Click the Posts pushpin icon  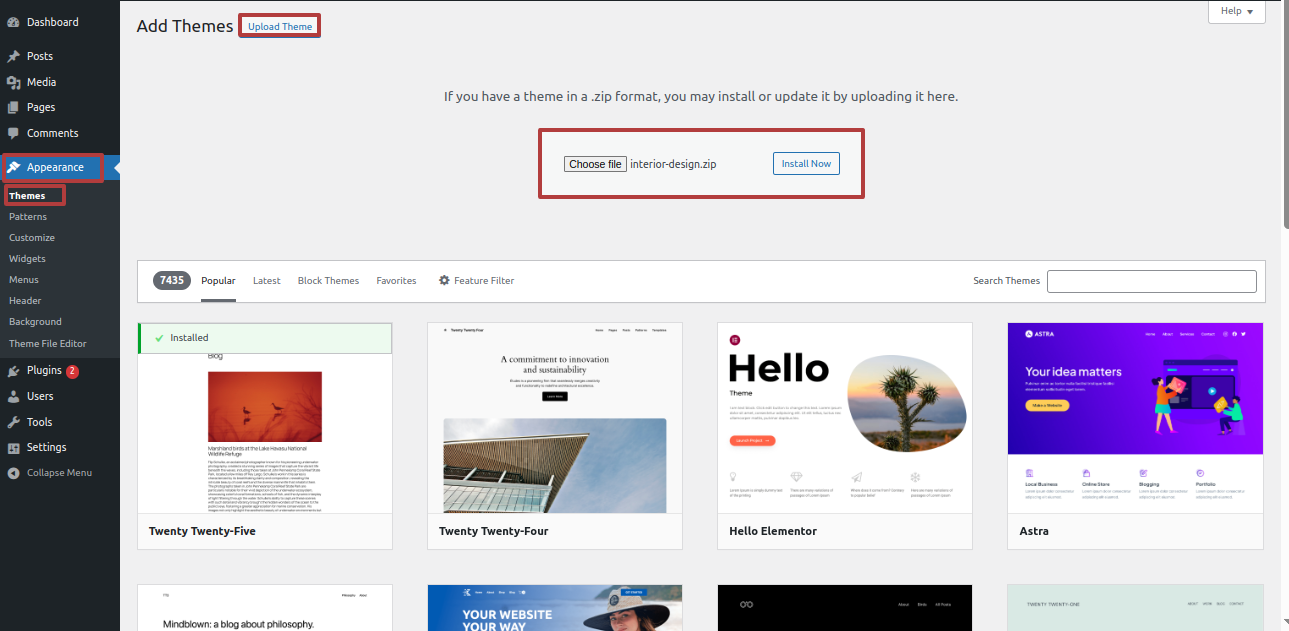point(13,56)
